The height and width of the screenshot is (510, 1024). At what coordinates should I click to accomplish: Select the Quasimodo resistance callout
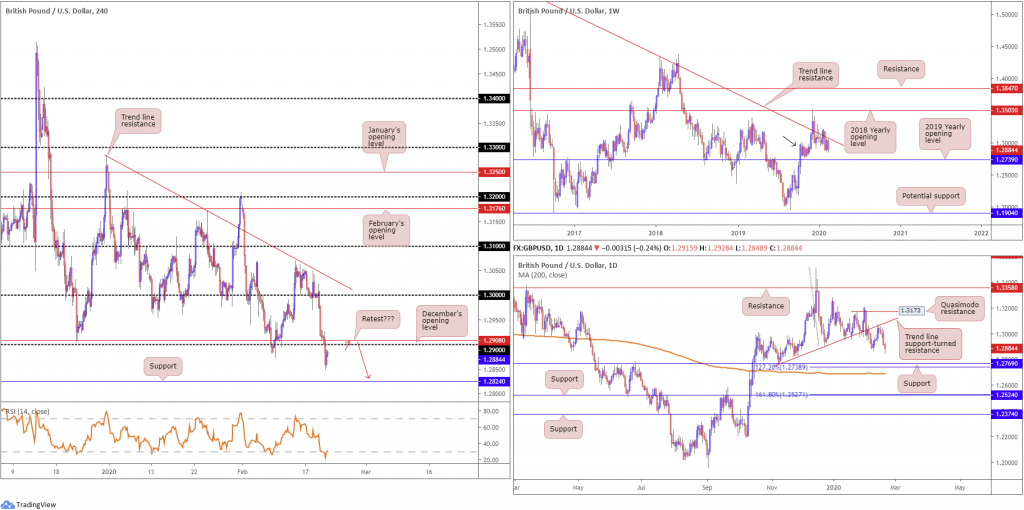click(x=962, y=304)
